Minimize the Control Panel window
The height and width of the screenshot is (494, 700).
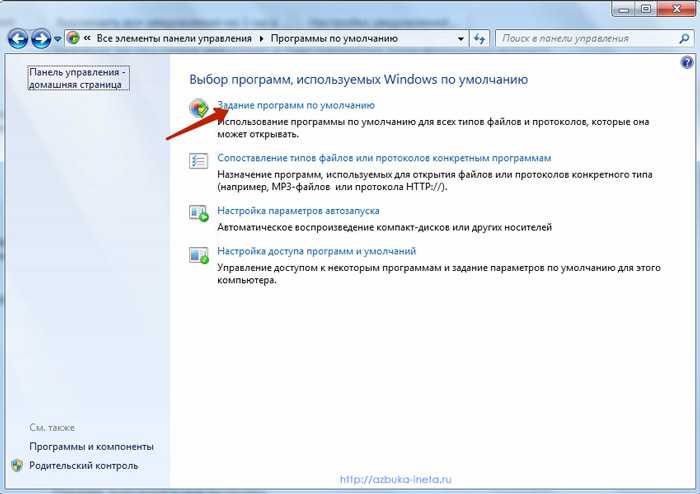click(x=625, y=8)
